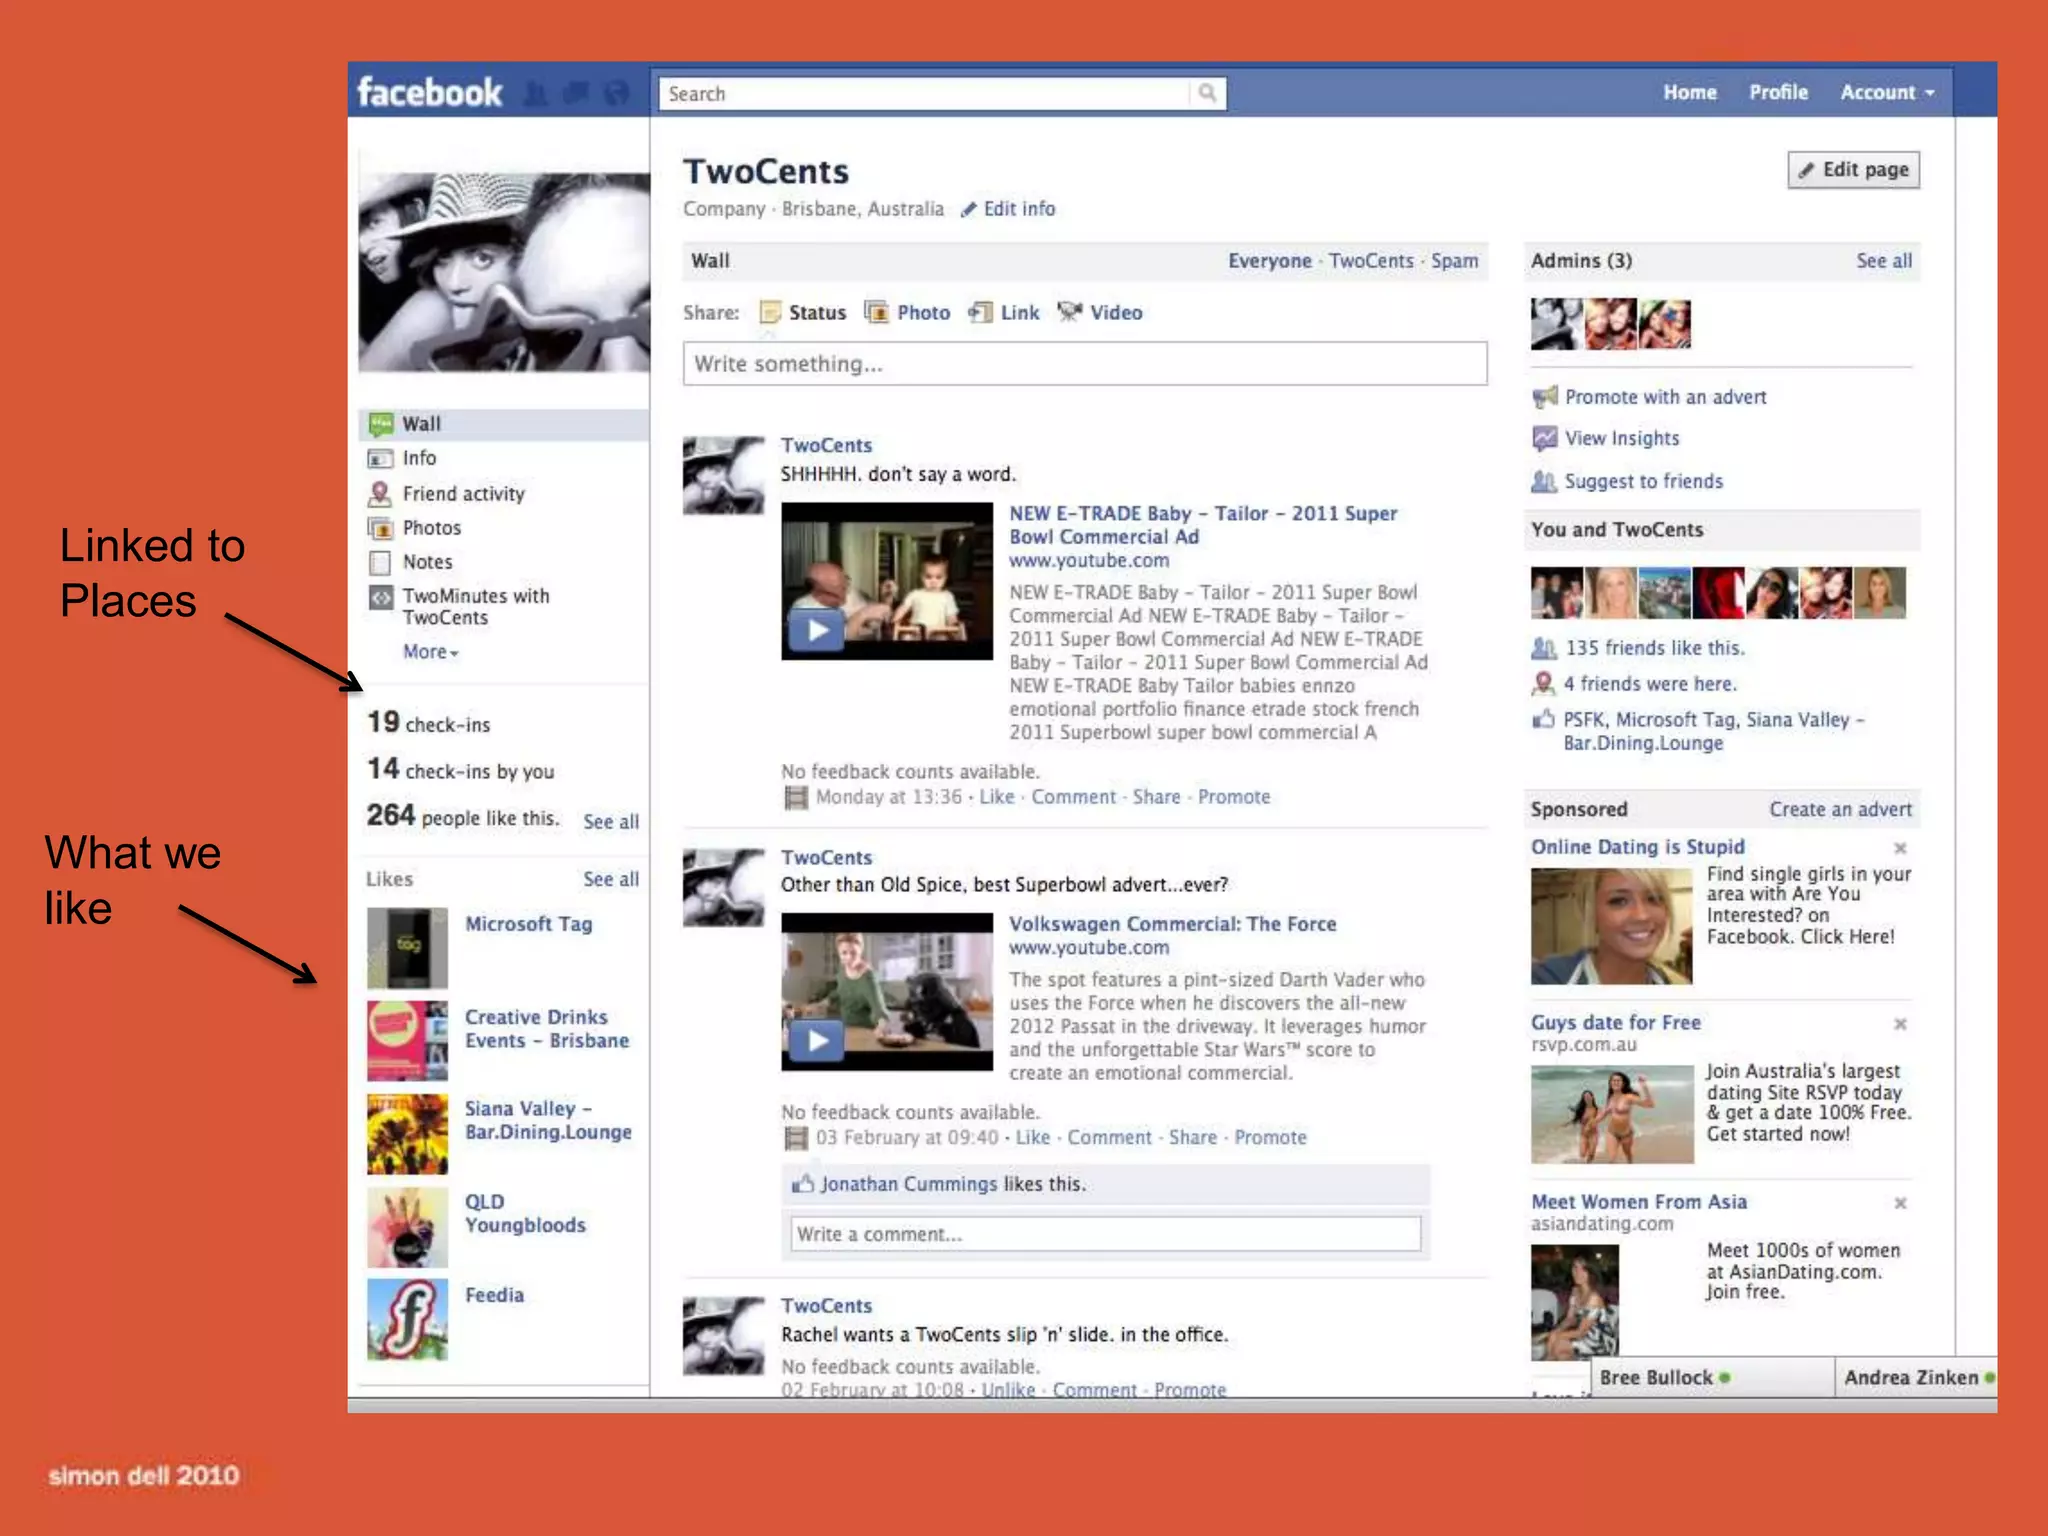Close the Guys date for Free ad
Image resolution: width=2048 pixels, height=1536 pixels.
[x=1900, y=1024]
